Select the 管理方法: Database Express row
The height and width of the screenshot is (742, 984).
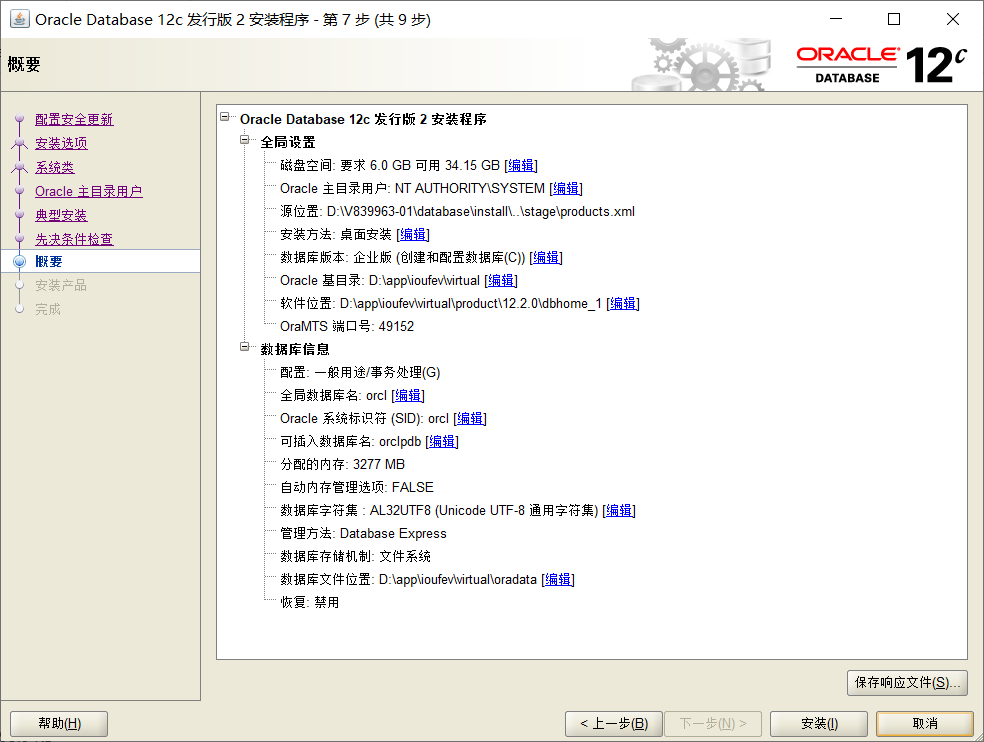[363, 534]
